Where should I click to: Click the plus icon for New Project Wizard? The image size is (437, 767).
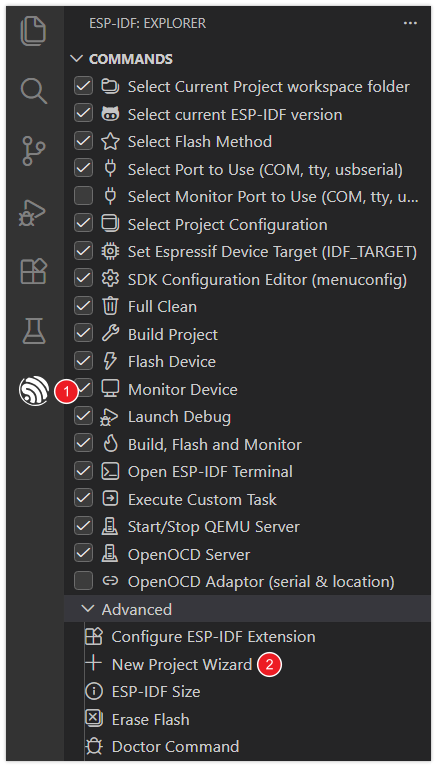pos(93,664)
